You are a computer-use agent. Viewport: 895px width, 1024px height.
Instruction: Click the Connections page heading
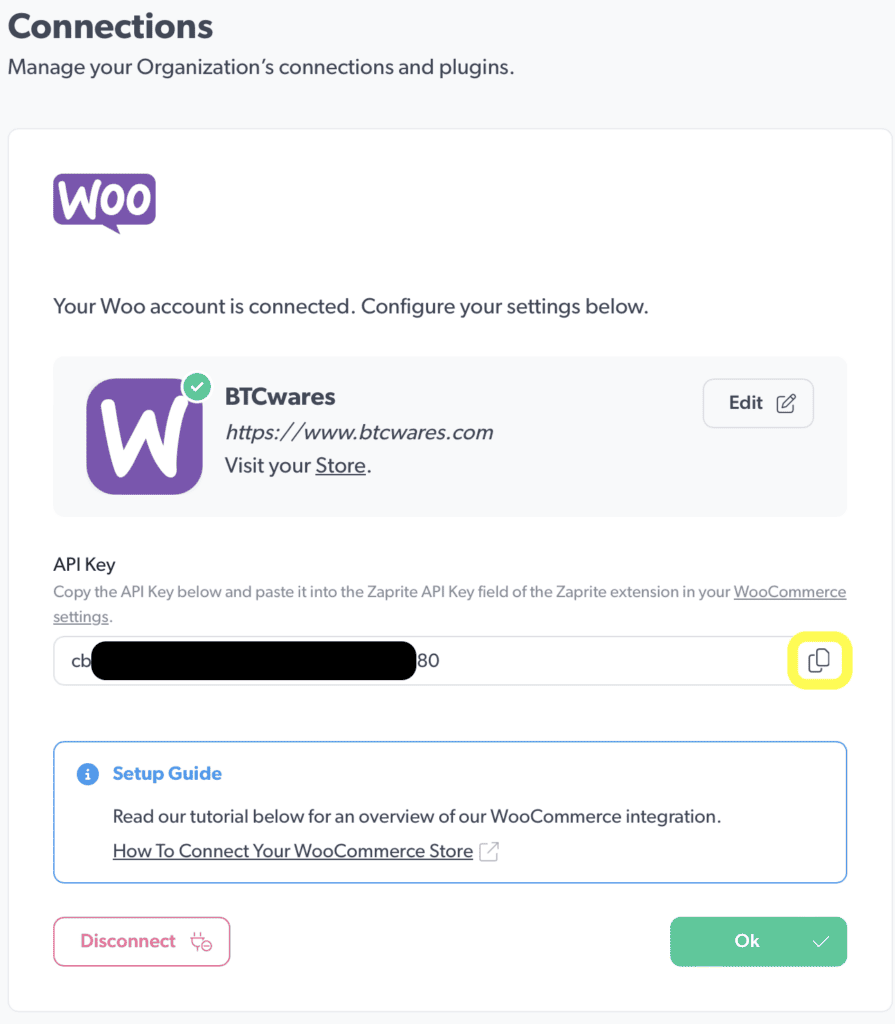click(x=110, y=26)
